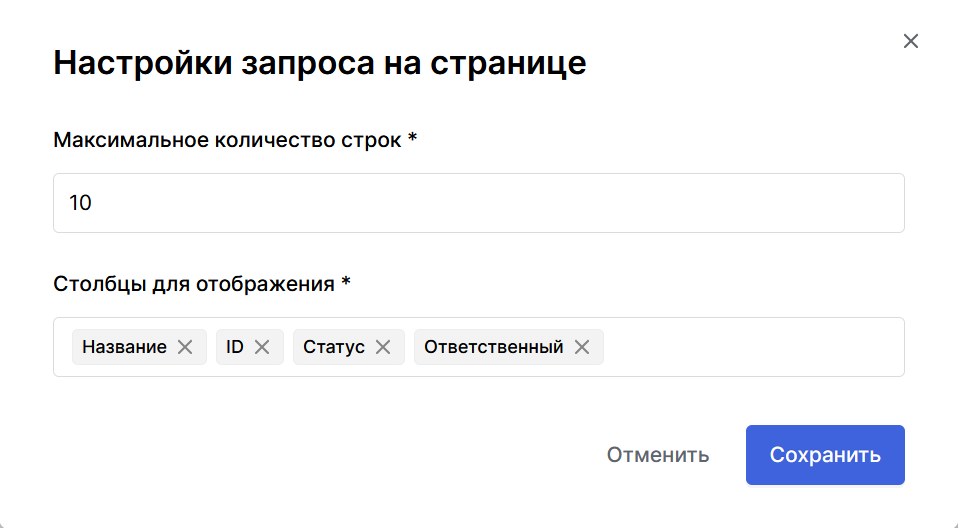
Task: Remove the Статус column chip
Action: [383, 347]
